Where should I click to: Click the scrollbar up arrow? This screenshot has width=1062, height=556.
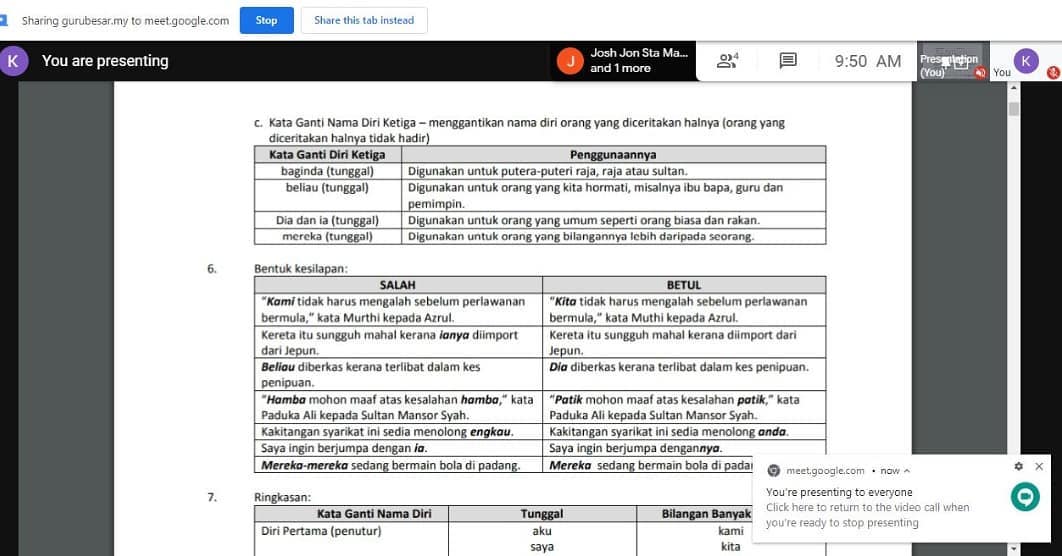(x=1013, y=87)
